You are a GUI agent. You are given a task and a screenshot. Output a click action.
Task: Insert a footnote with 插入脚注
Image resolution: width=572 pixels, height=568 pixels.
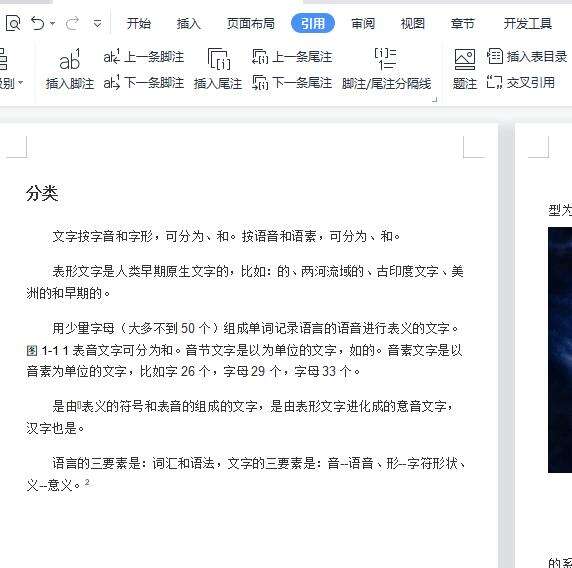pyautogui.click(x=70, y=69)
